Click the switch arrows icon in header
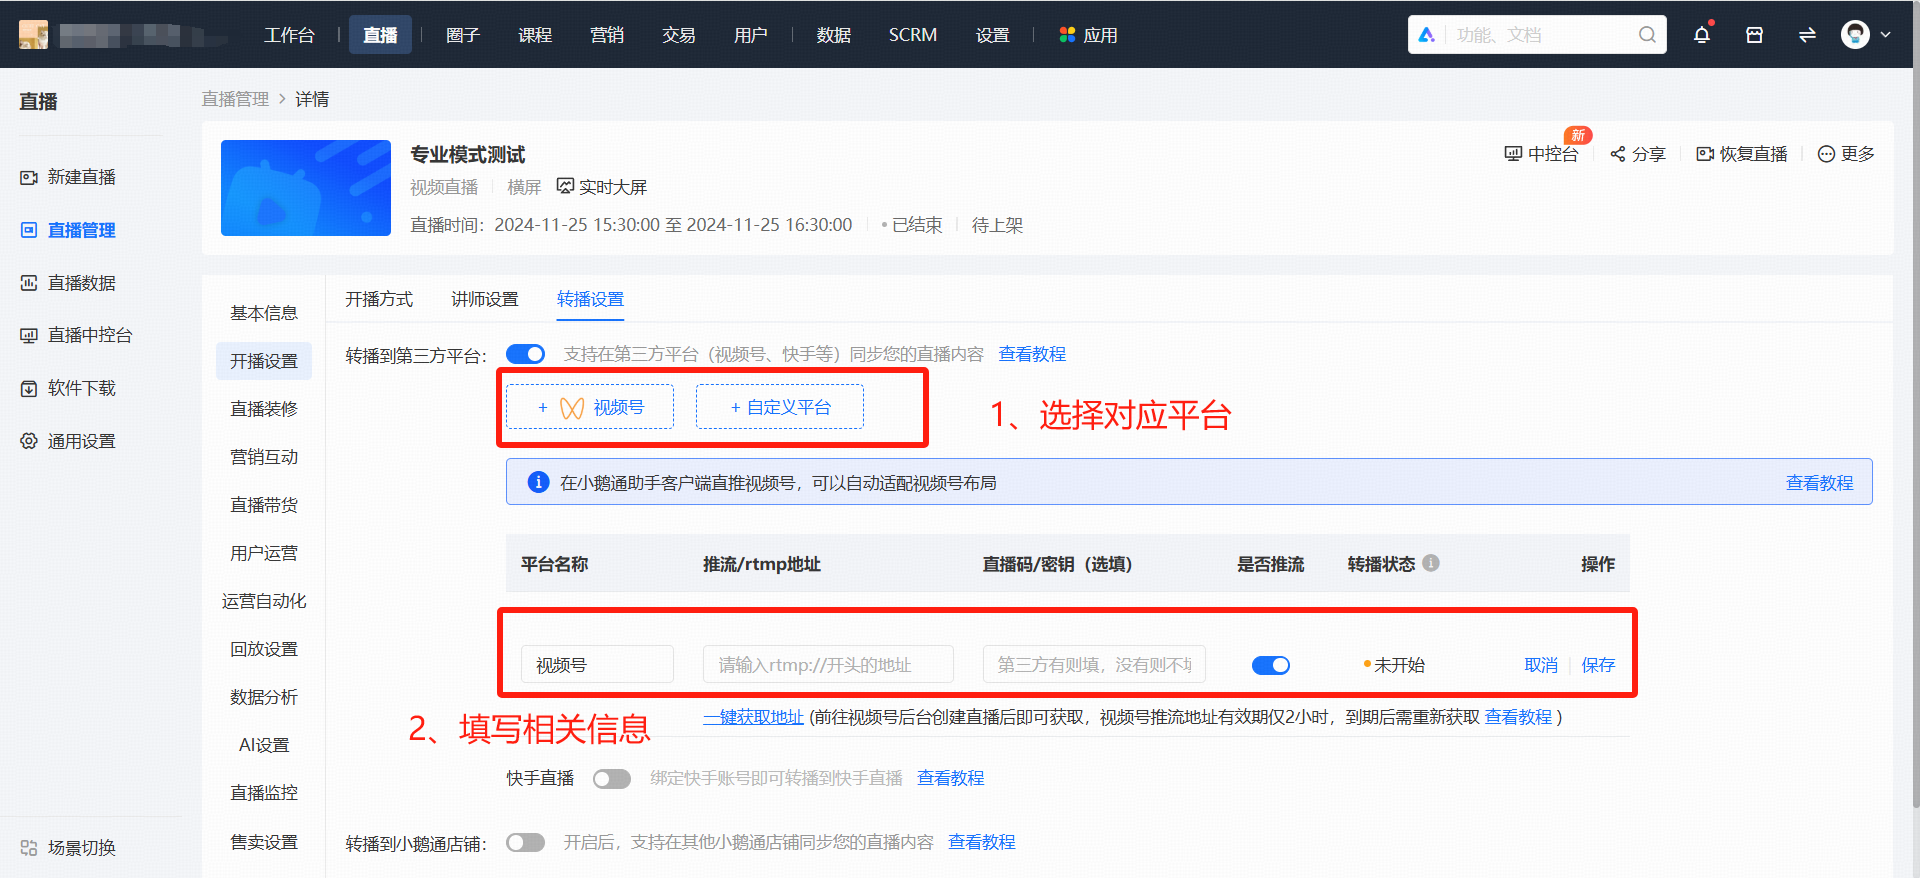The image size is (1920, 878). coord(1807,35)
